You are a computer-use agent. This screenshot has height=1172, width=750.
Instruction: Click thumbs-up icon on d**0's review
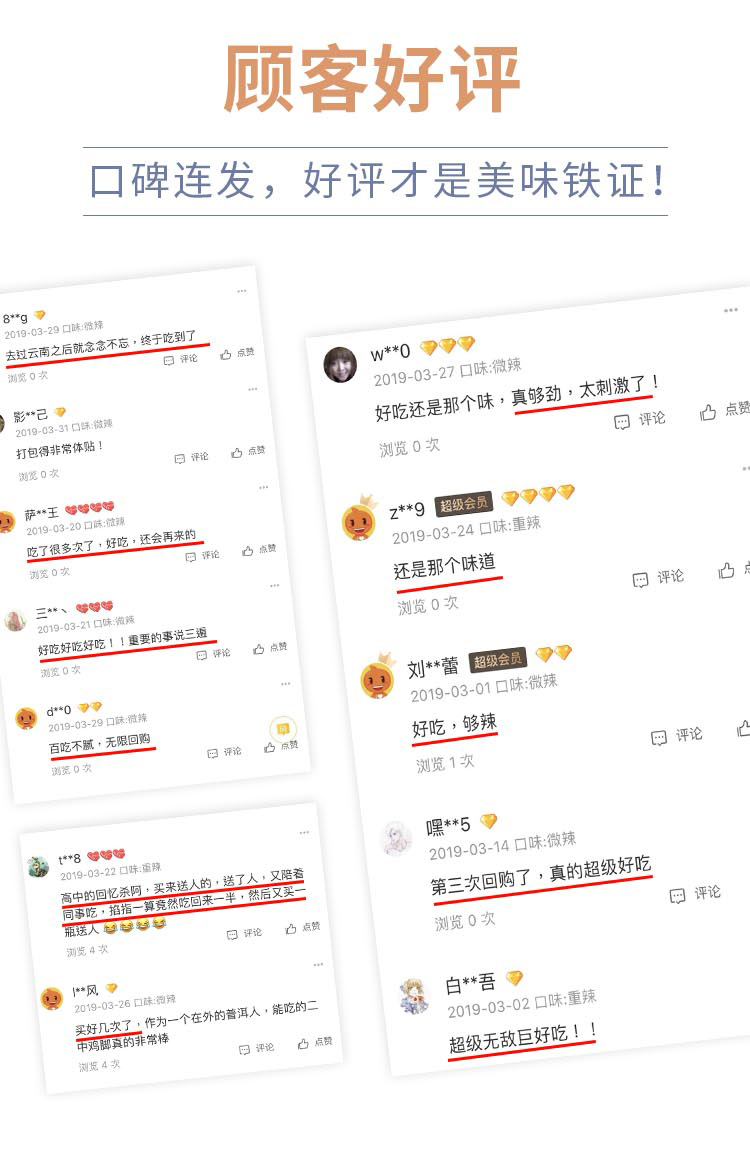click(x=269, y=747)
